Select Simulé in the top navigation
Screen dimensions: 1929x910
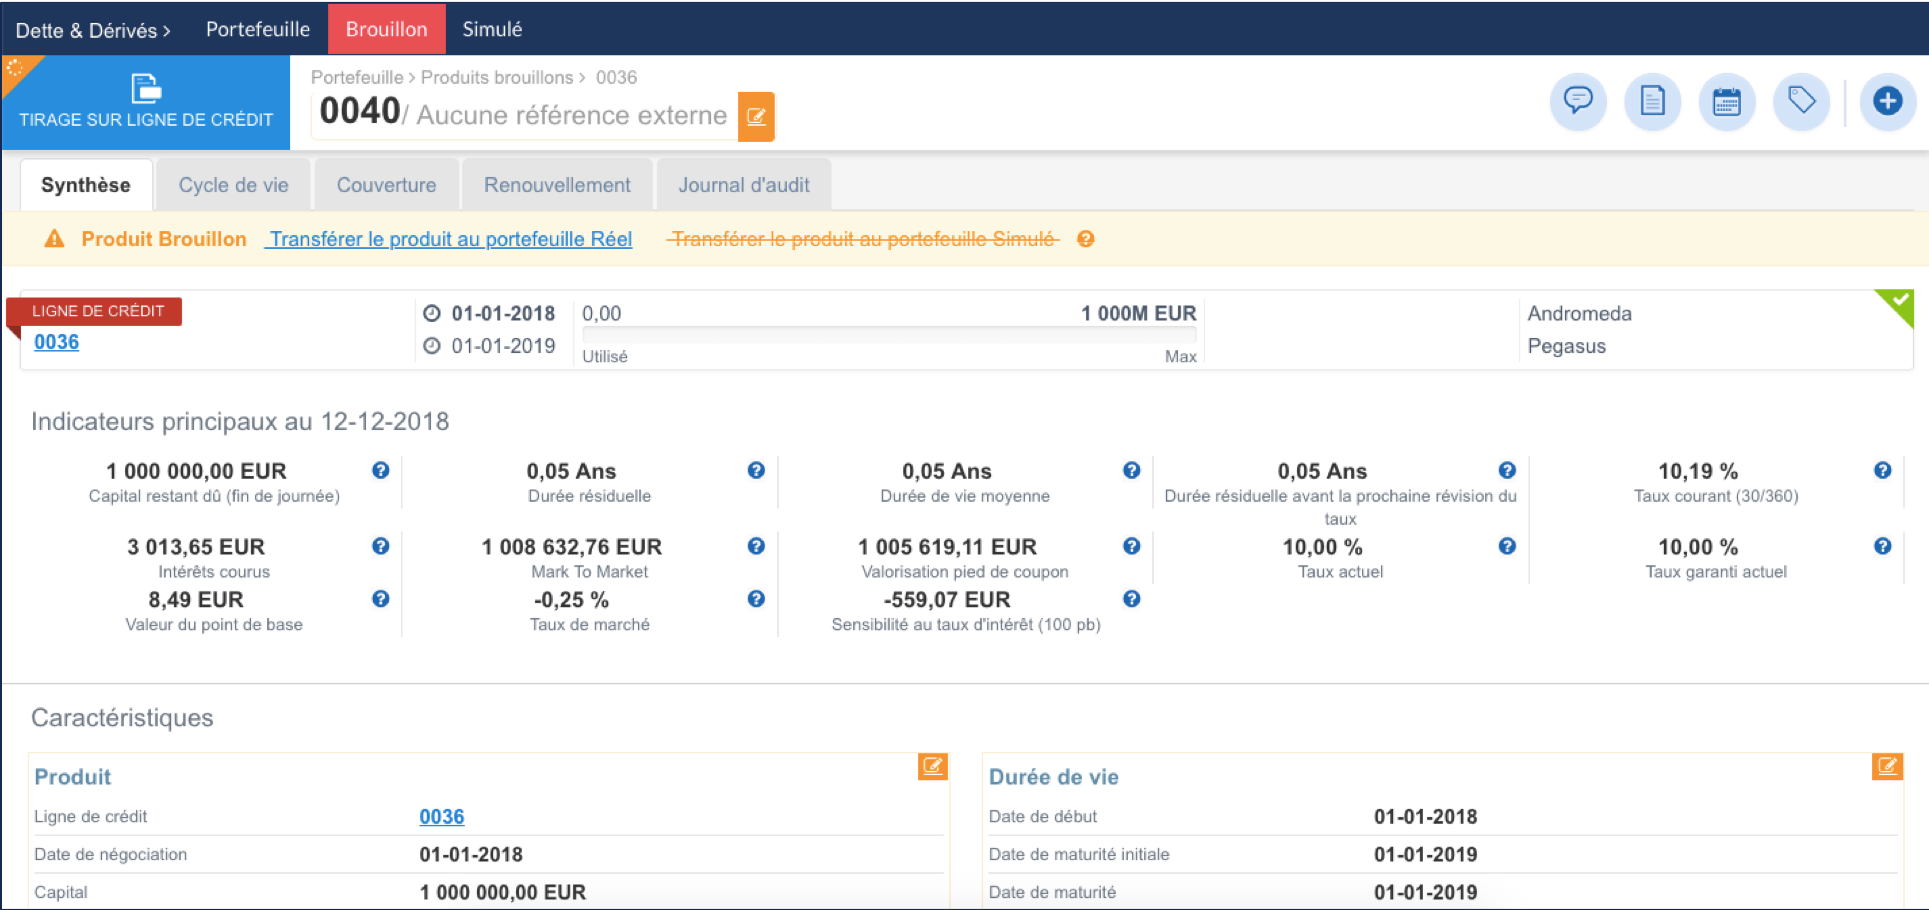point(492,29)
